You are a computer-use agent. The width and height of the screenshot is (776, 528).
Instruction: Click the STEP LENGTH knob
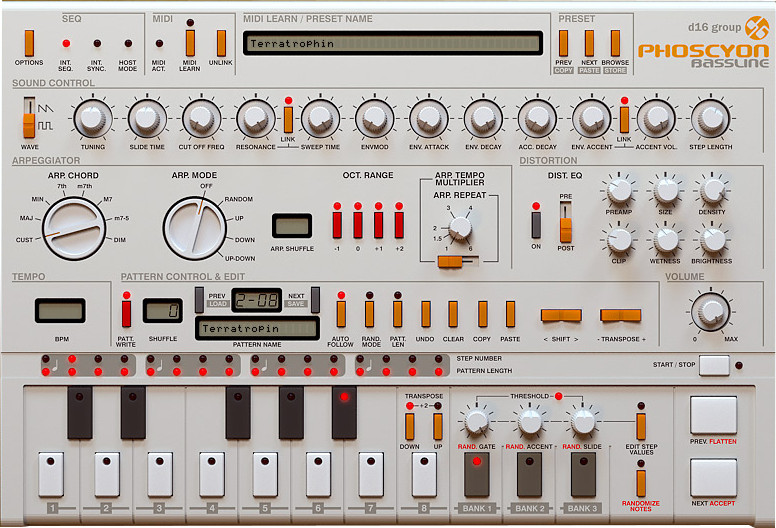pyautogui.click(x=711, y=118)
